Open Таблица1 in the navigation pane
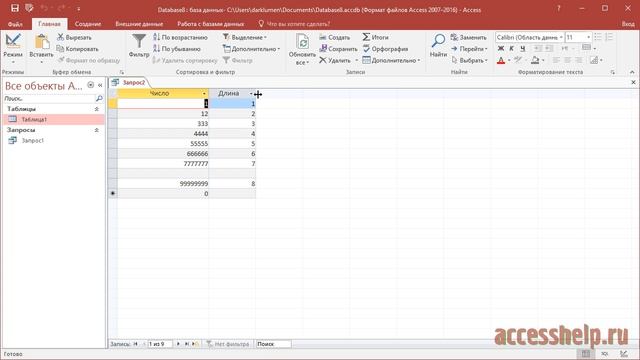Screen dimensions: 640x360 point(53,119)
